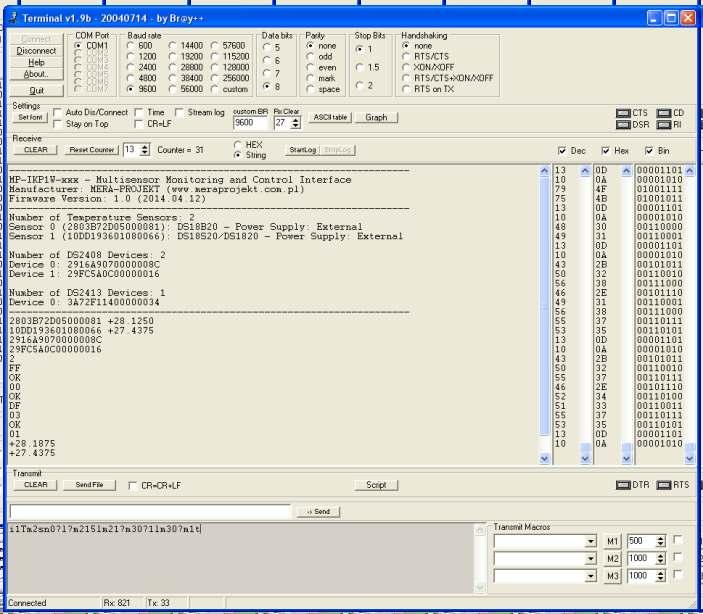Enable the M3 auto-repeat checkbox
Screen dimensions: 703x614
tap(678, 575)
